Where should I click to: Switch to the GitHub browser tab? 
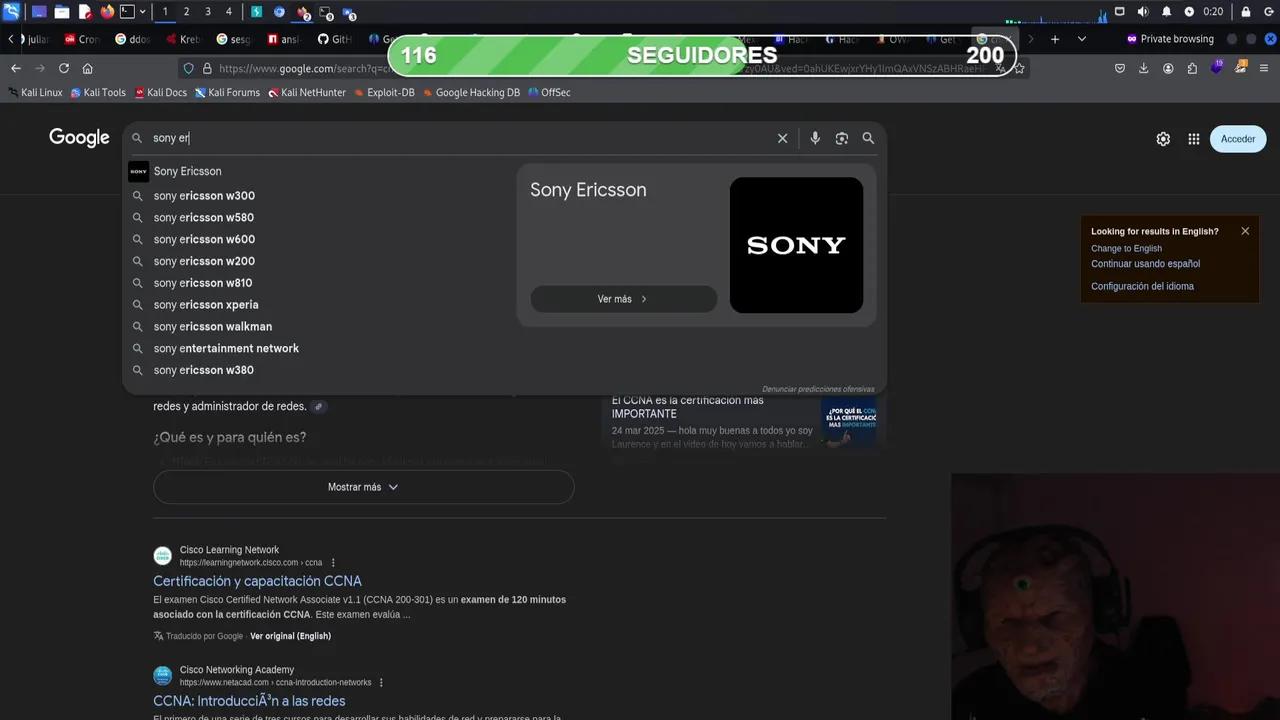(x=335, y=39)
